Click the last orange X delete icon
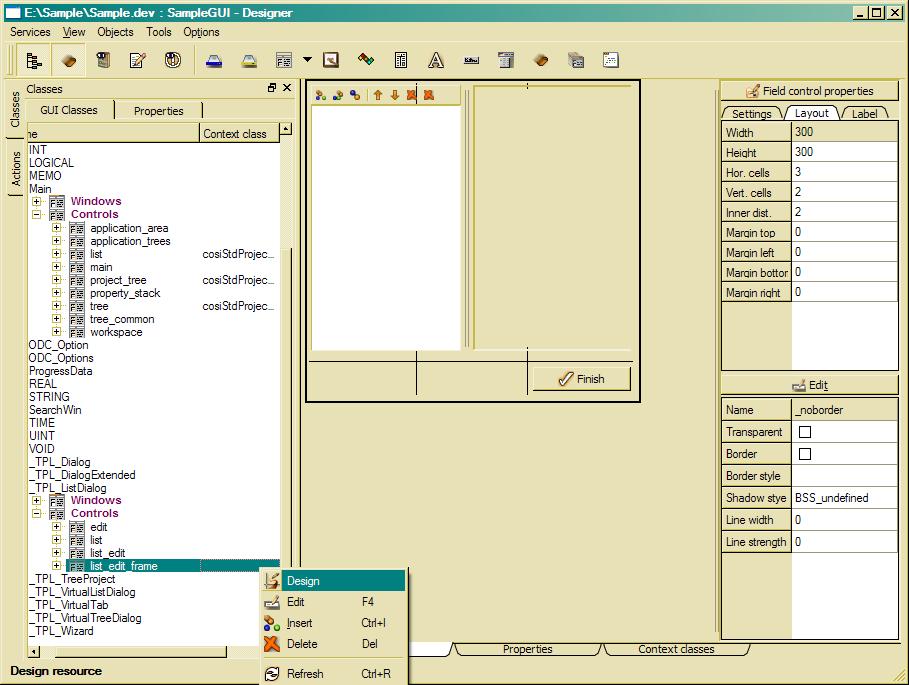The height and width of the screenshot is (685, 909). pyautogui.click(x=428, y=95)
